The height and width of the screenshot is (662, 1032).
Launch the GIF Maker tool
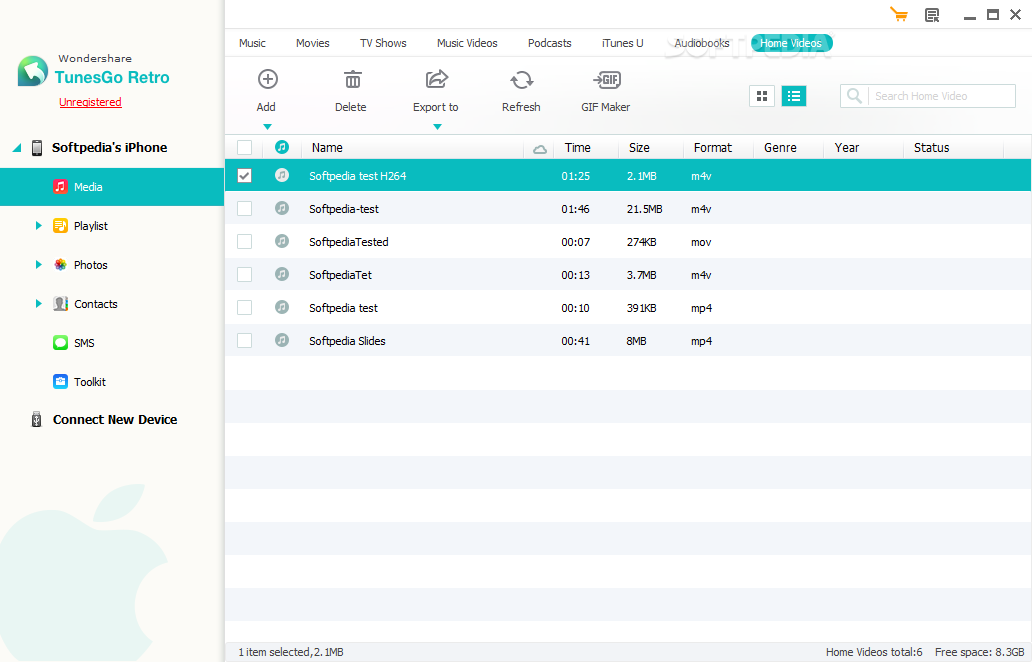pyautogui.click(x=606, y=91)
